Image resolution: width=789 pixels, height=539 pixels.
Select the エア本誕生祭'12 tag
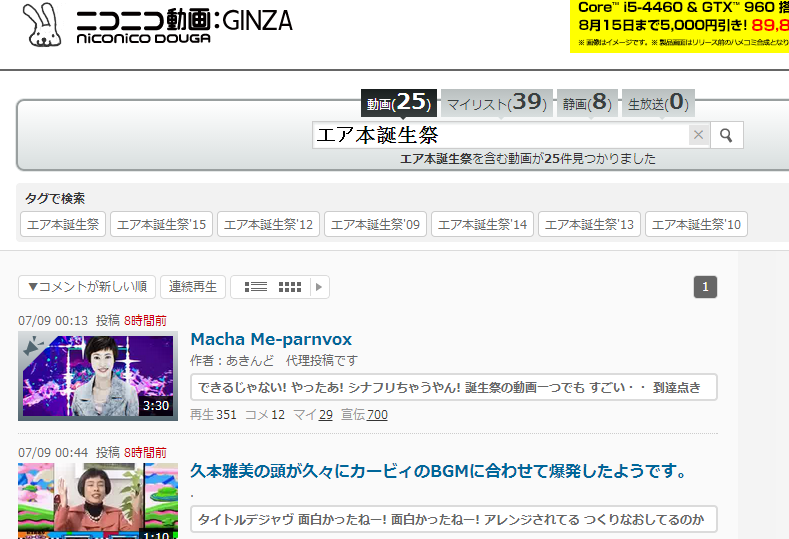[x=268, y=224]
